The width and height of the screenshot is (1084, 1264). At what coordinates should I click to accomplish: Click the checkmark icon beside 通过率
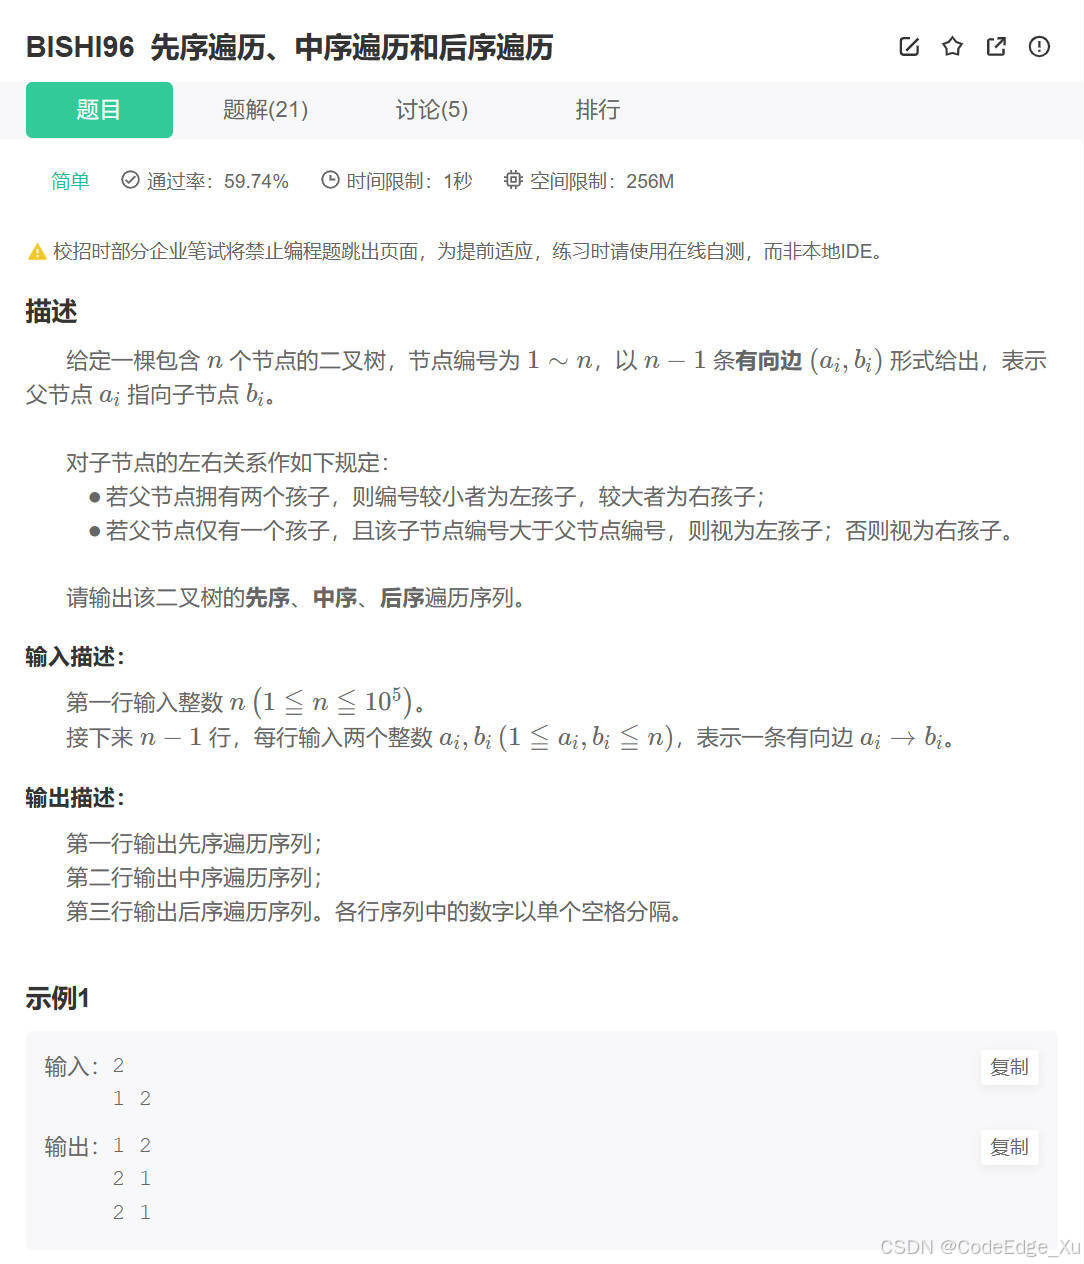coord(130,180)
